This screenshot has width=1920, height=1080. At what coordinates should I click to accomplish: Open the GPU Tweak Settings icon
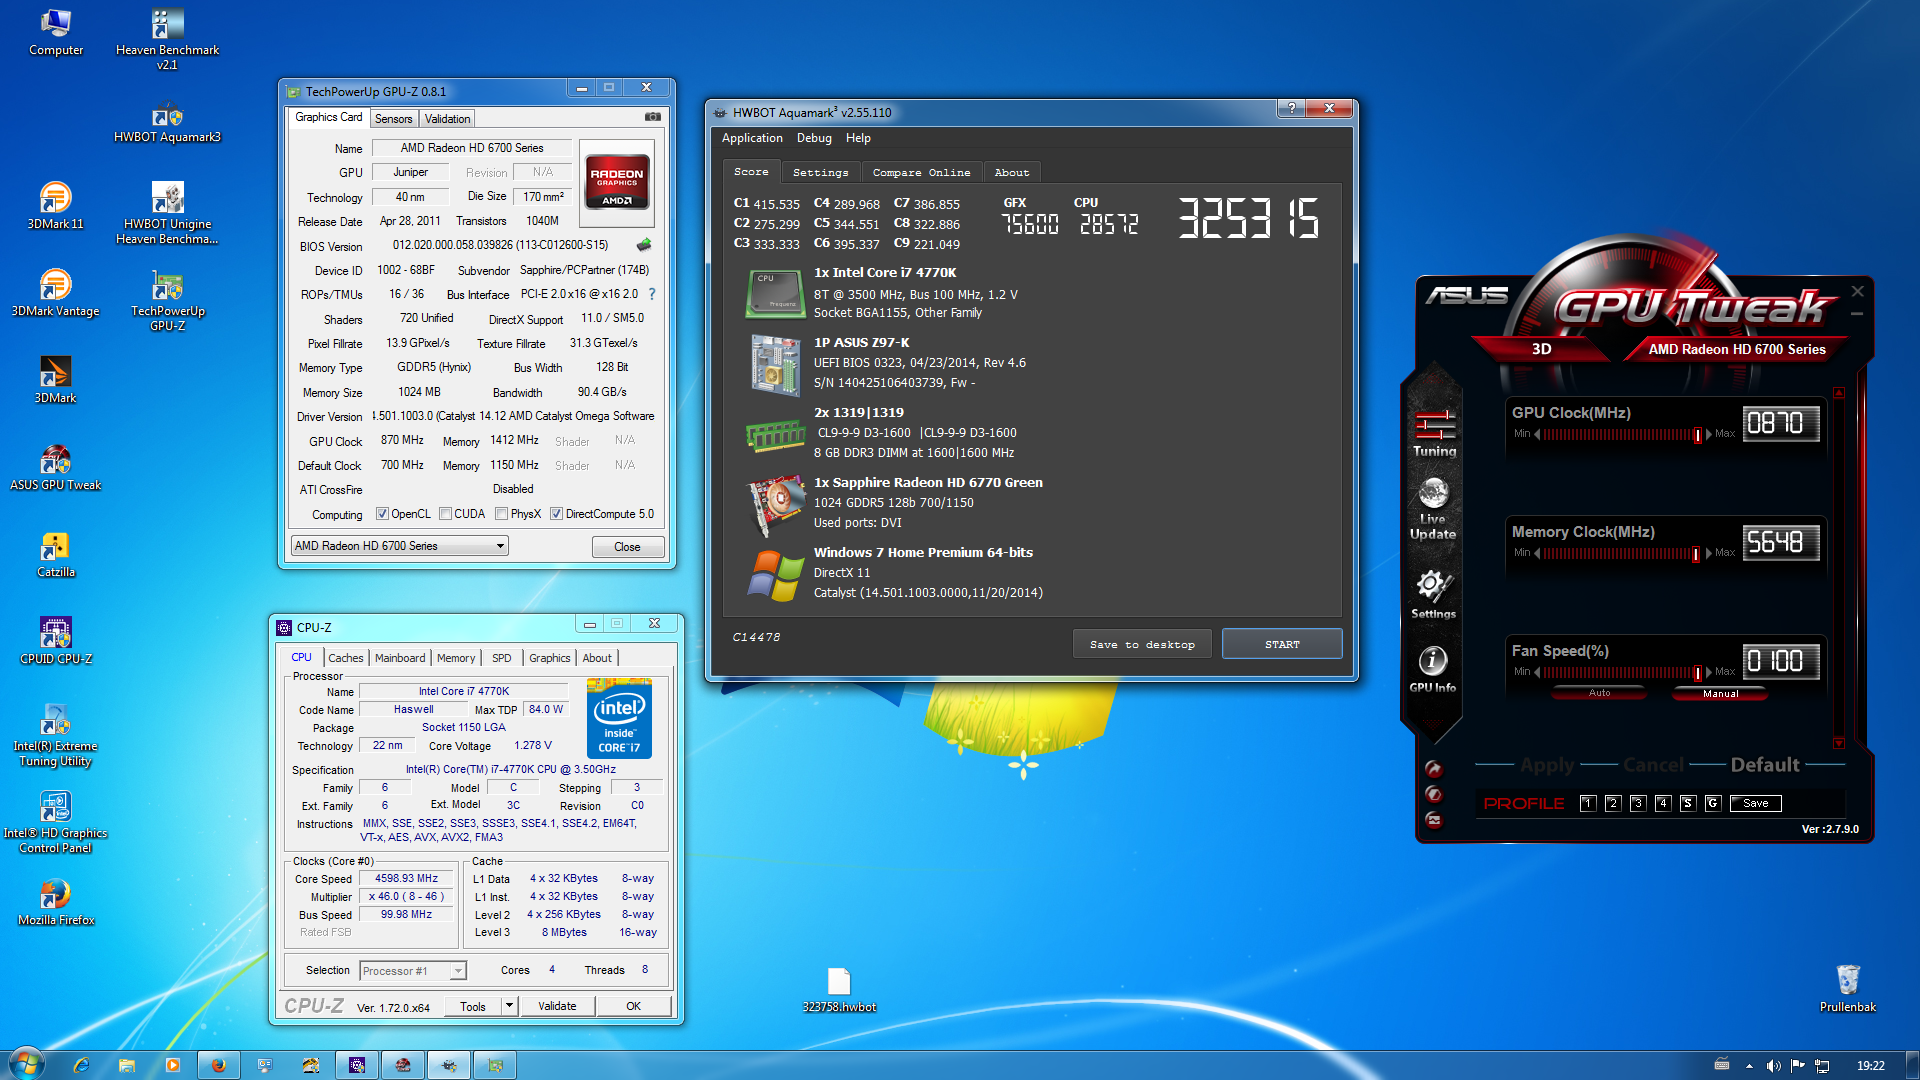click(x=1433, y=594)
